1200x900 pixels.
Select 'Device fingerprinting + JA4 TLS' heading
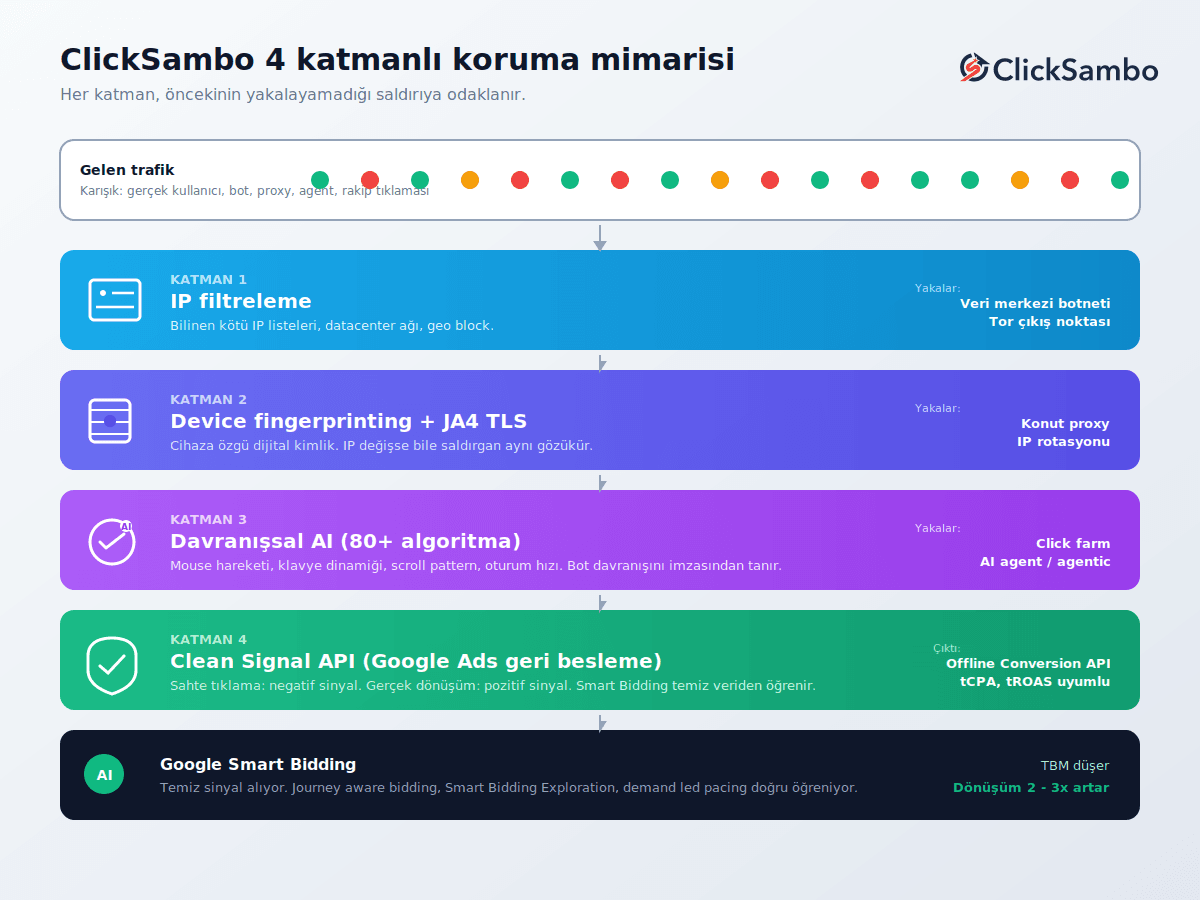click(348, 421)
